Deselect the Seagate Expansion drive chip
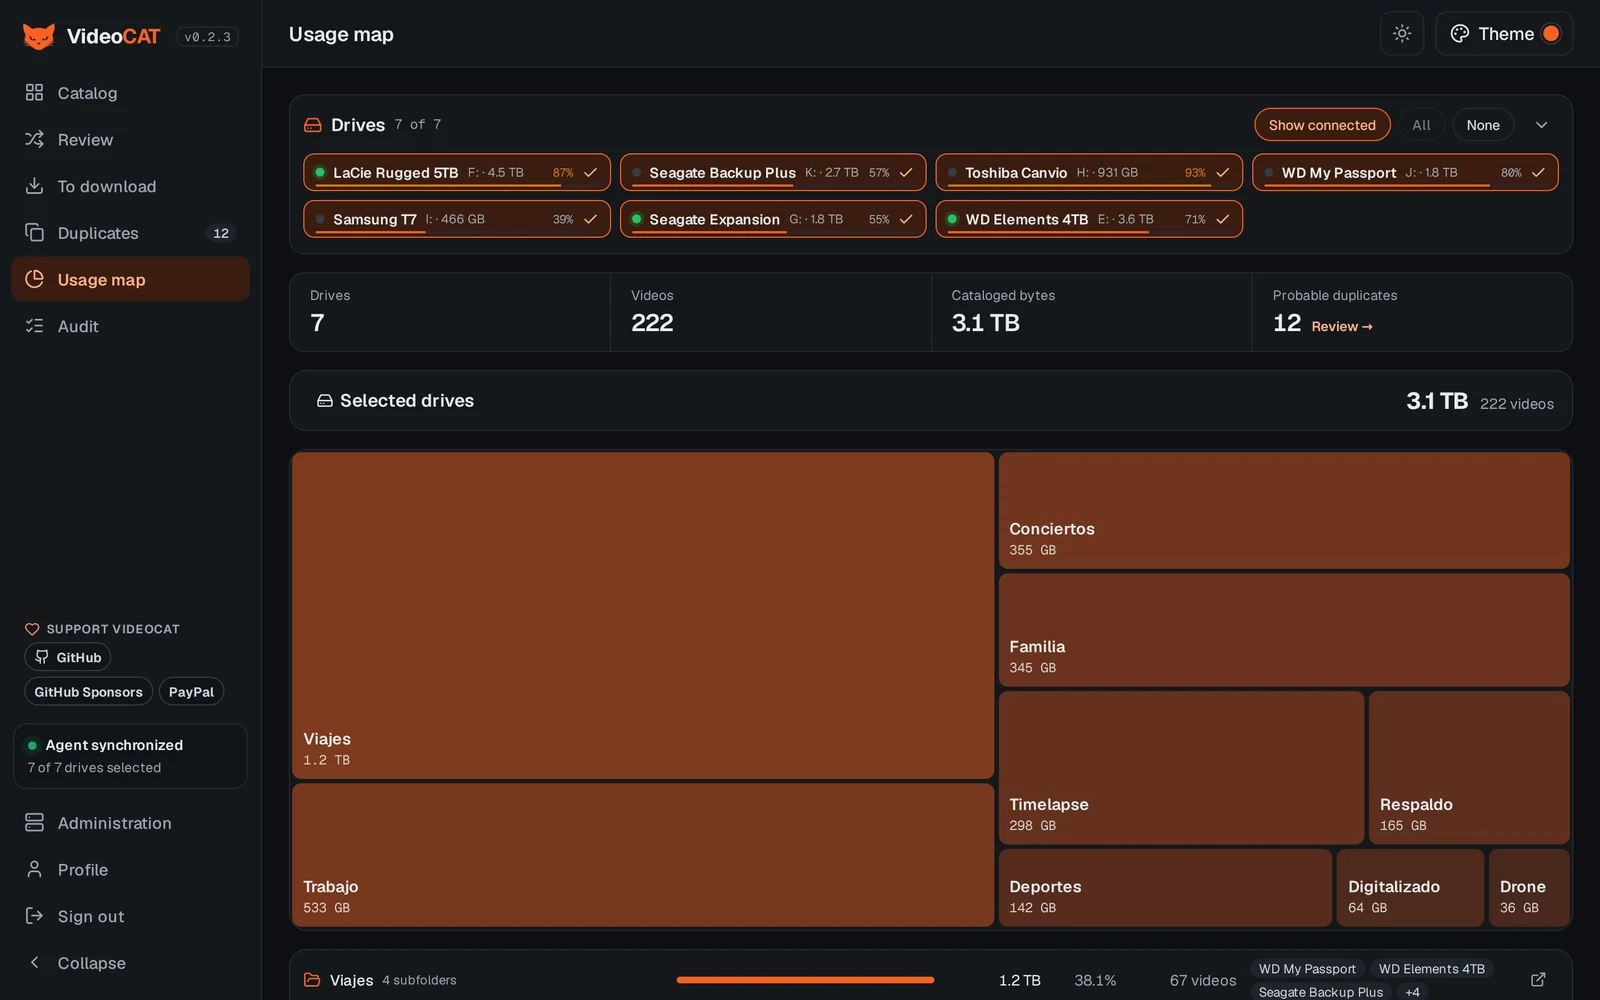The image size is (1600, 1000). tap(773, 219)
